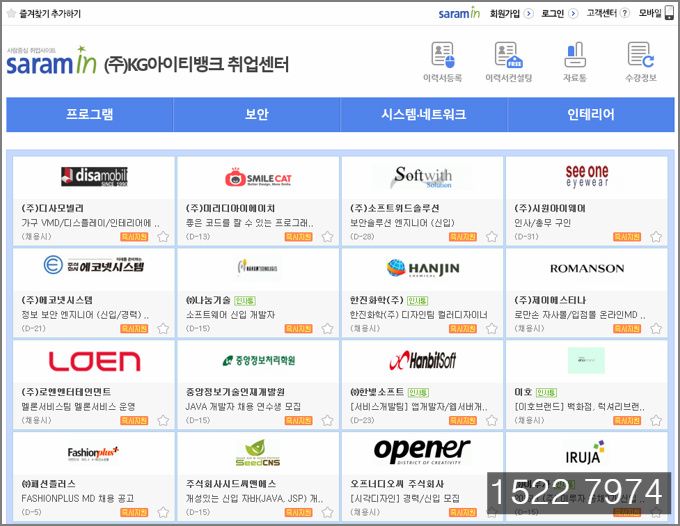Screen dimensions: 680x526
Task: Favorite the 나눔기술 job with star
Action: coord(327,329)
